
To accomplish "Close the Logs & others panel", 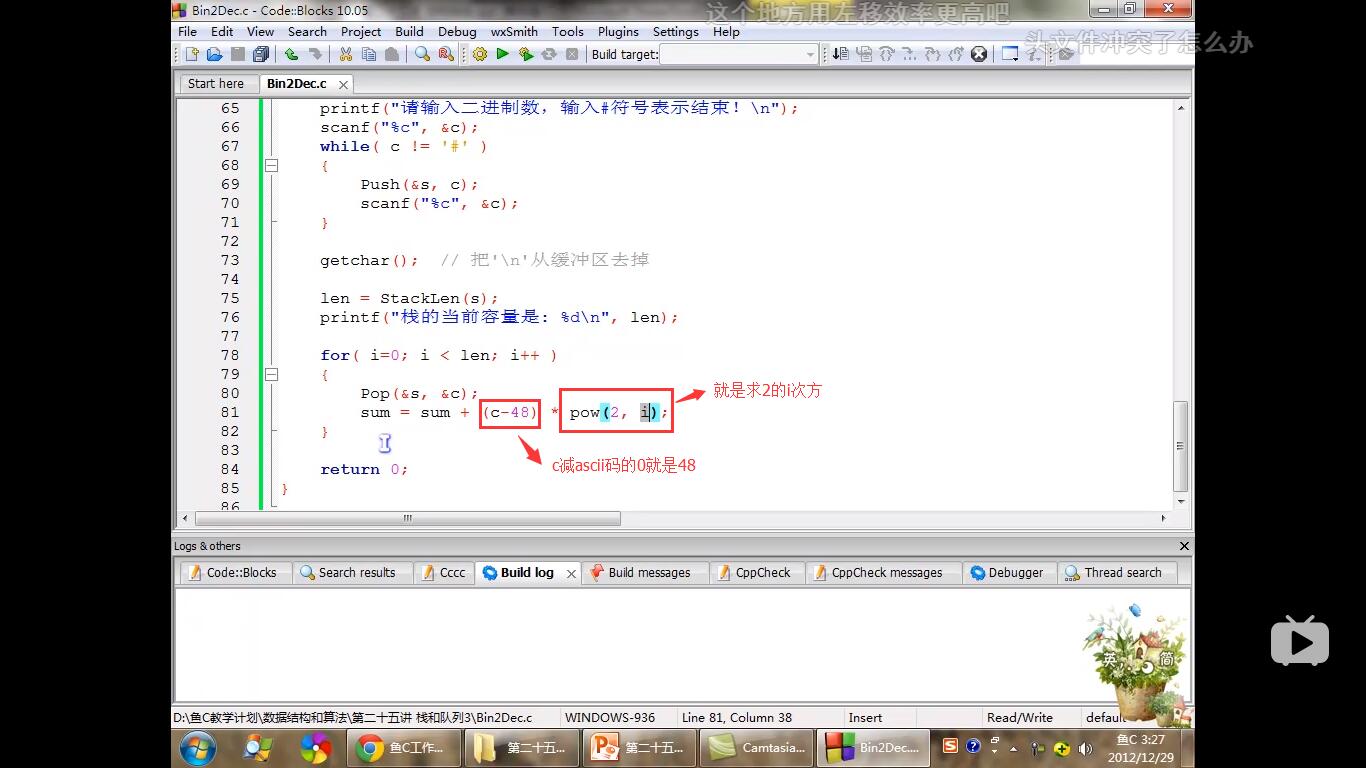I will point(1184,546).
